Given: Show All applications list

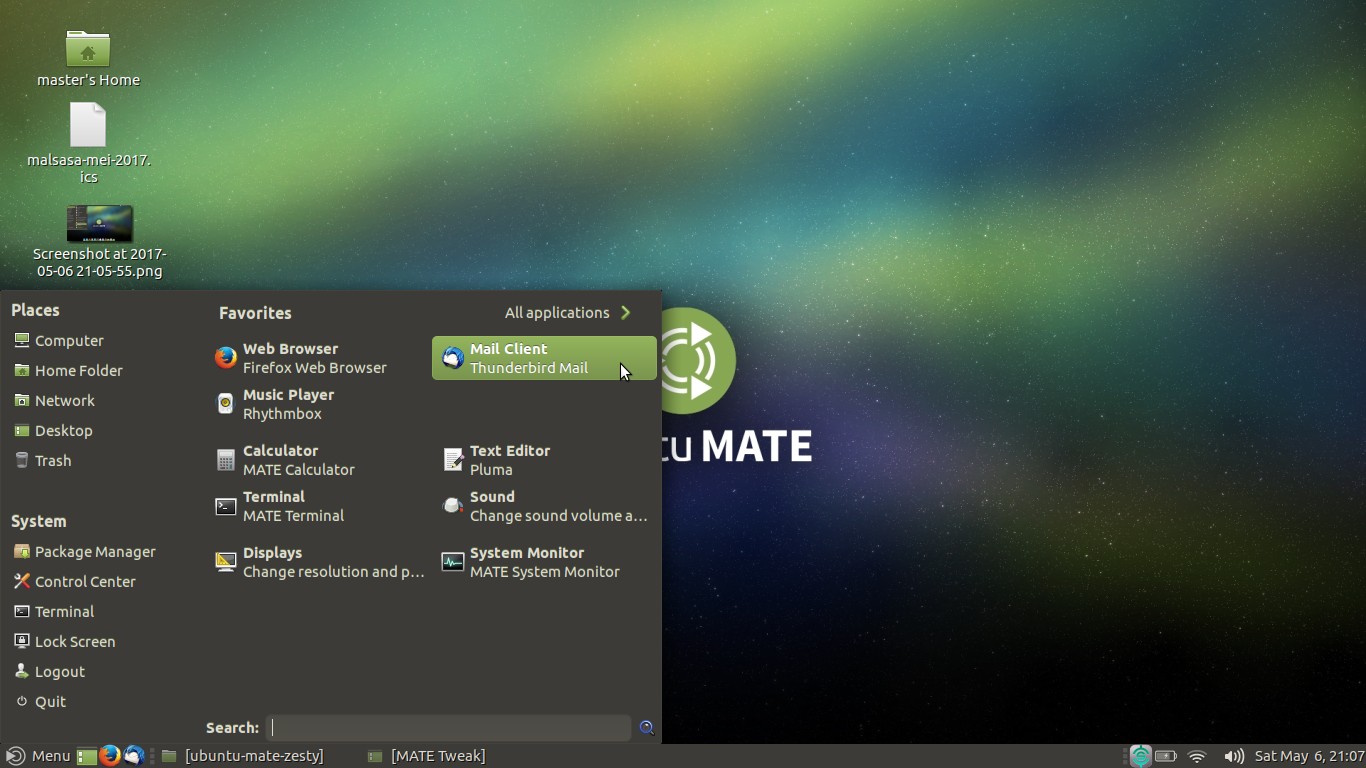Looking at the screenshot, I should coord(568,313).
